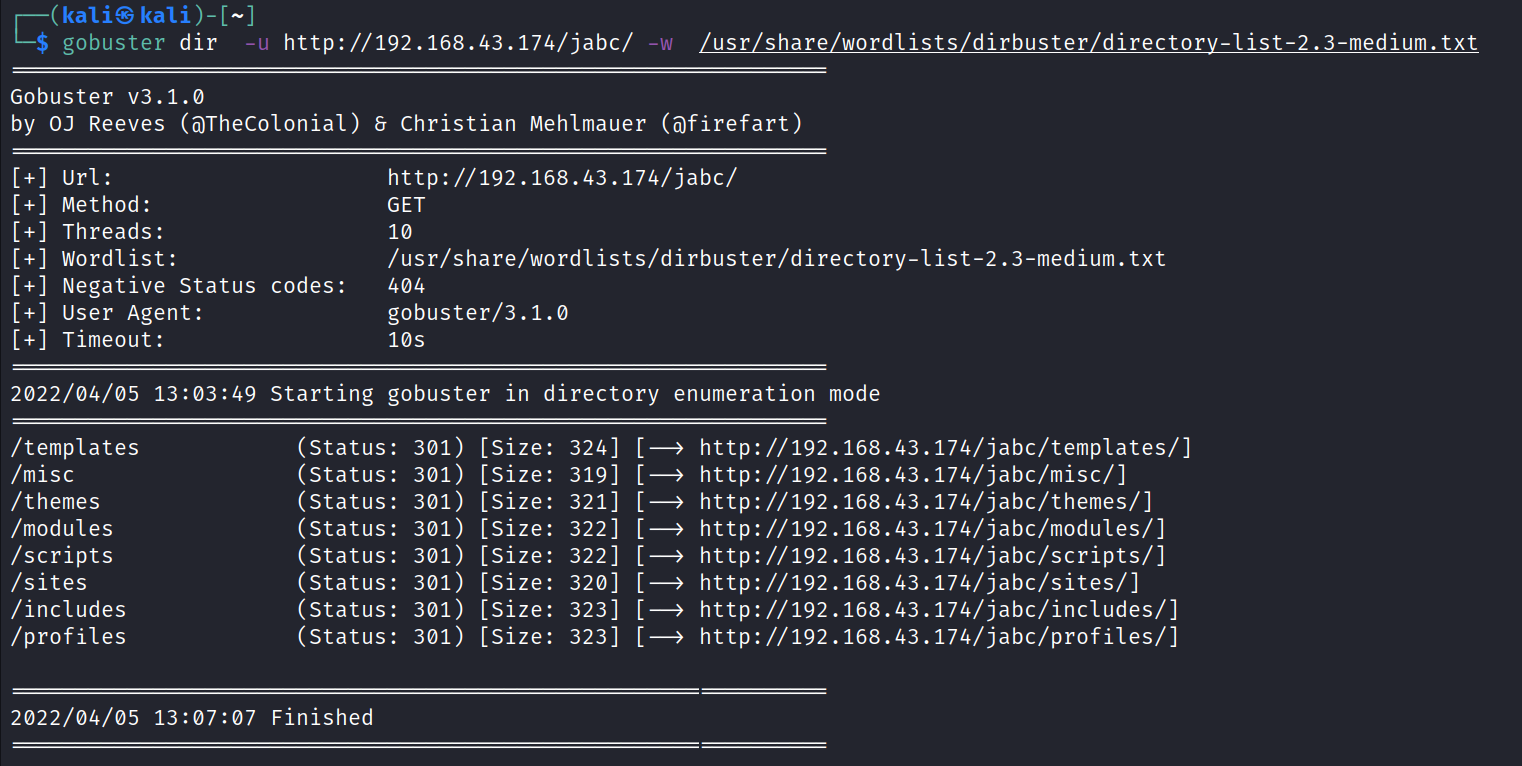Screen dimensions: 1522x766
Task: Click the Negative Status codes value 404
Action: coord(406,286)
